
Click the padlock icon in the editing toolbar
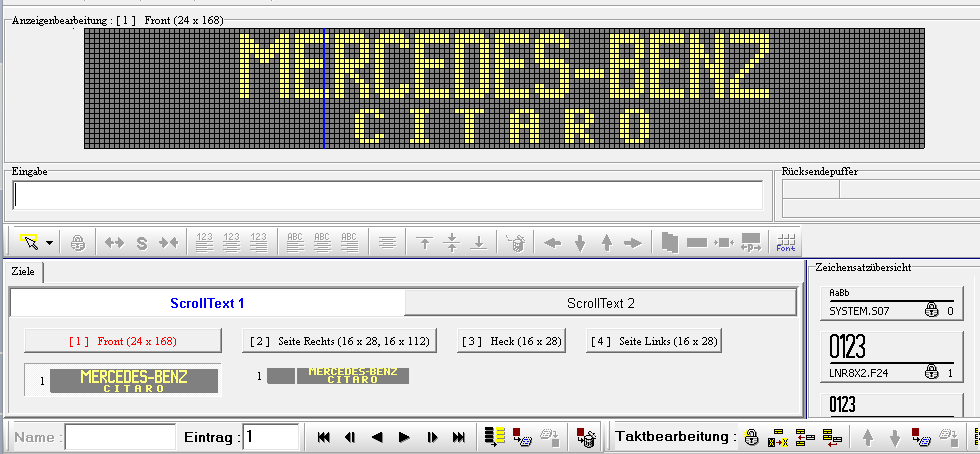78,243
